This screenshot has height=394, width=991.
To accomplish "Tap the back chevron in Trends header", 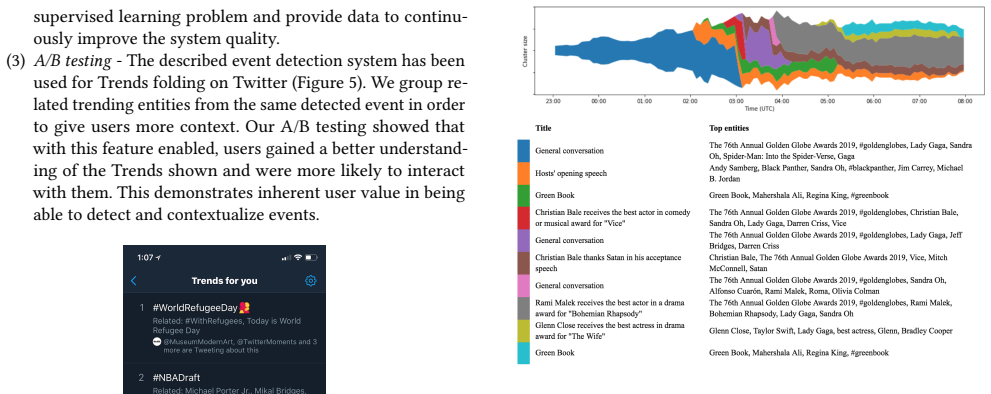I will (x=133, y=281).
